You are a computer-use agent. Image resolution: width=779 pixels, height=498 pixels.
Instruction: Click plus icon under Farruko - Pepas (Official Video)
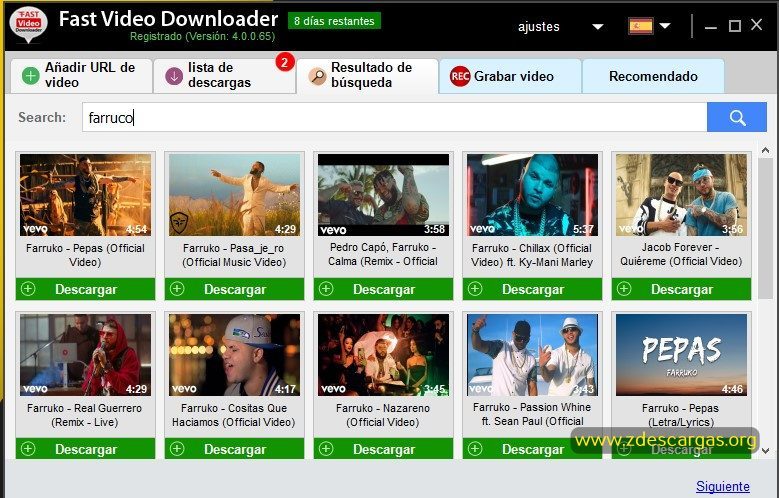(x=28, y=288)
